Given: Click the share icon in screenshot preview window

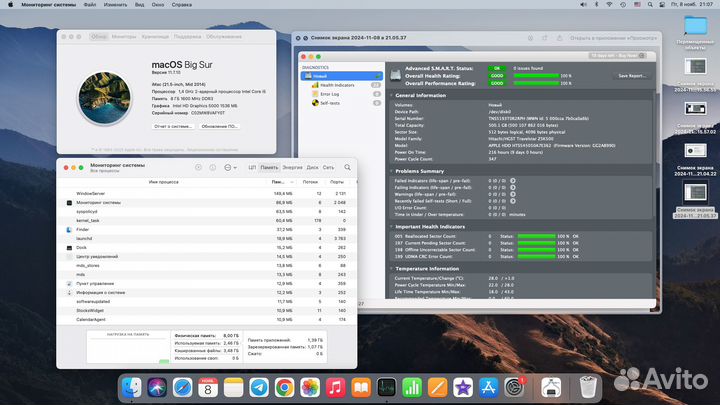Looking at the screenshot, I should (x=559, y=38).
